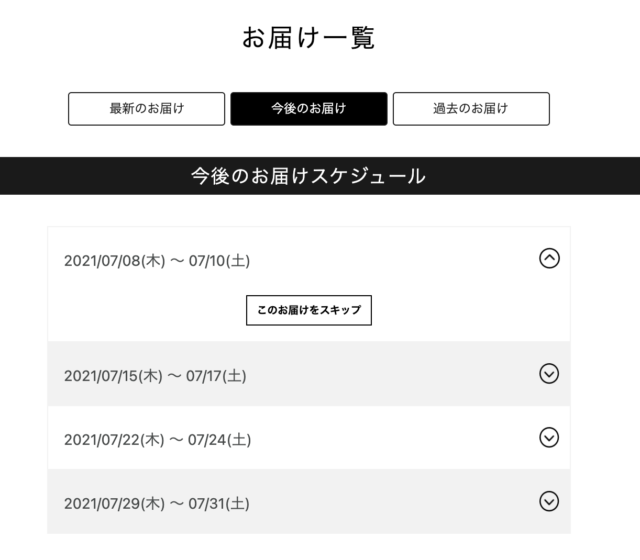Image resolution: width=640 pixels, height=560 pixels.
Task: Expand the 2021/07/29 delivery chevron icon
Action: point(549,501)
